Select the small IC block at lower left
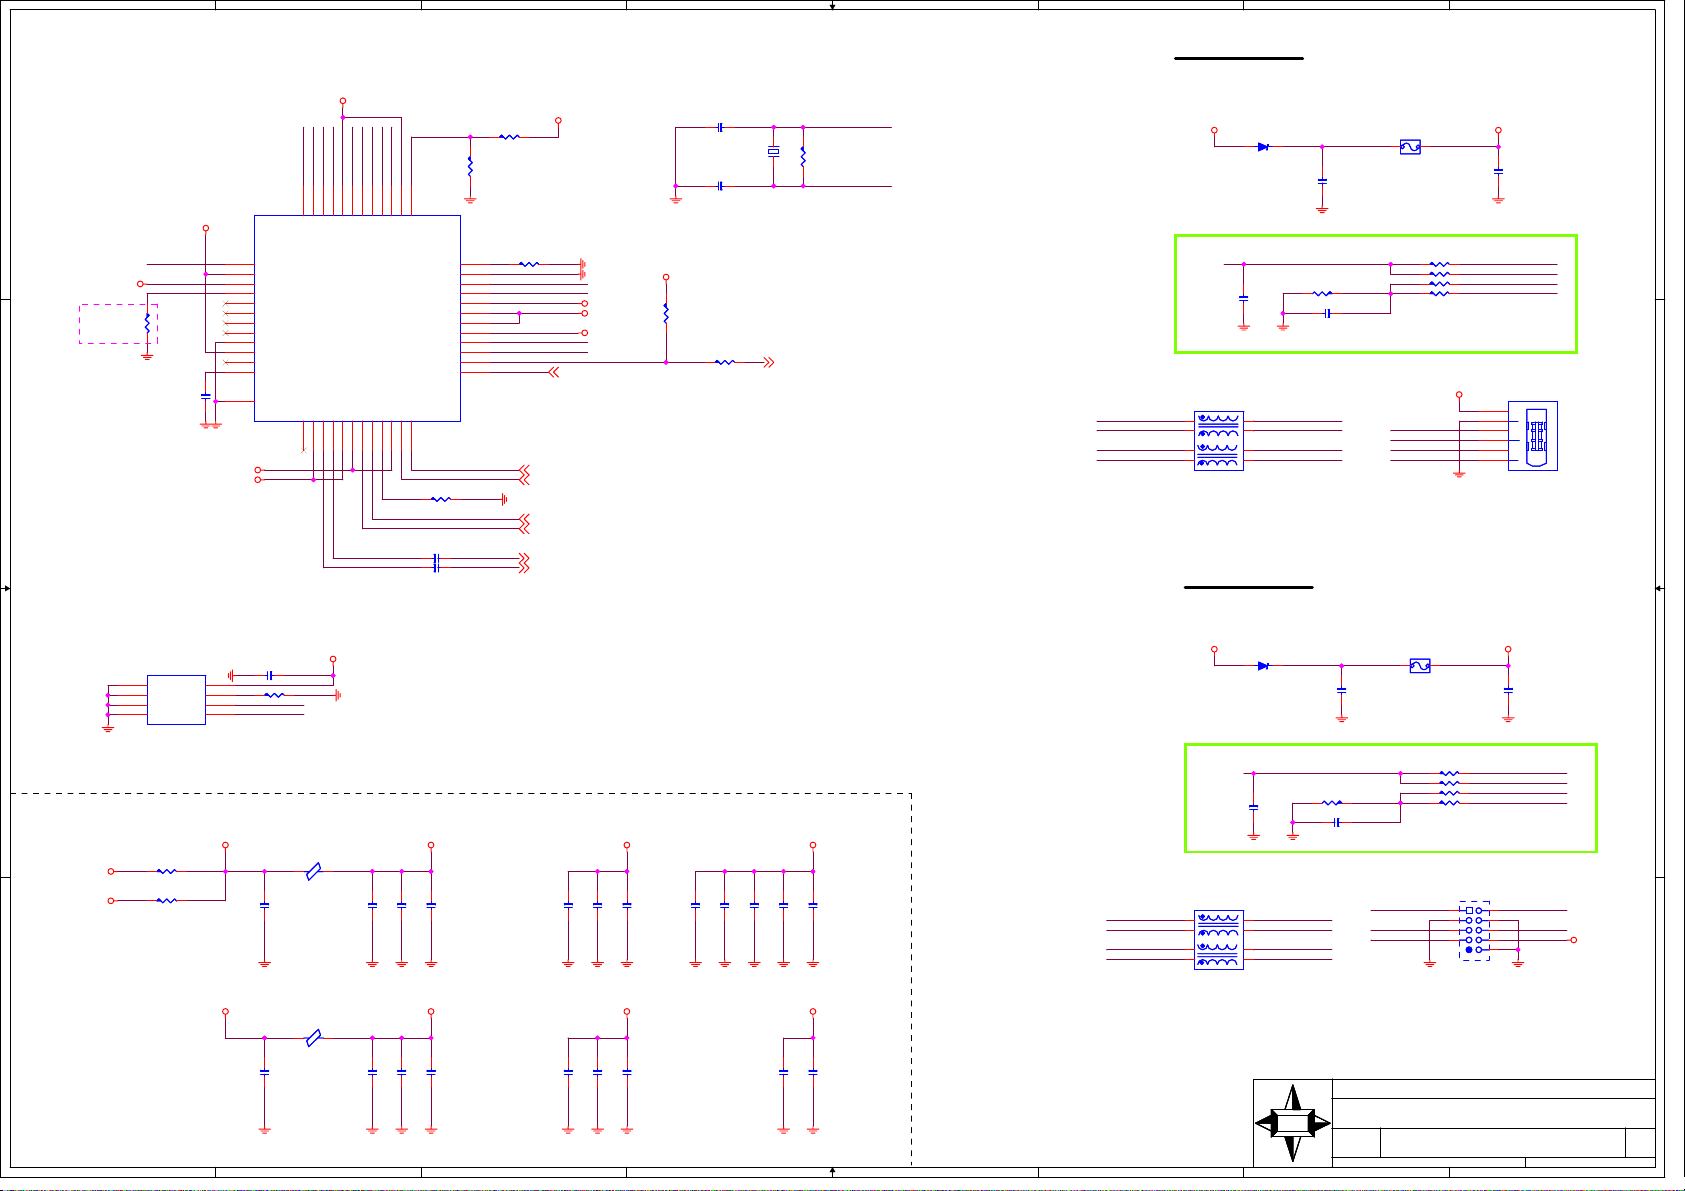The height and width of the screenshot is (1191, 1685). click(x=176, y=700)
